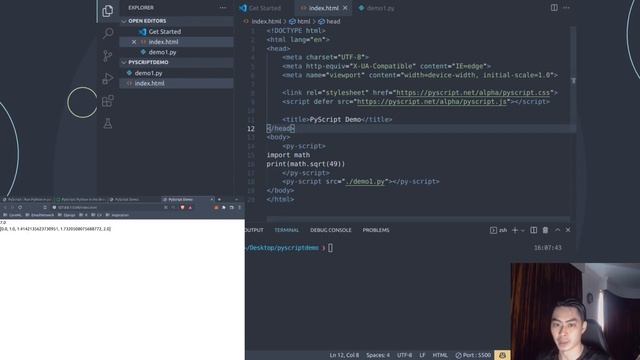Click the feedback icon in status bar
The height and width of the screenshot is (360, 640).
502,355
